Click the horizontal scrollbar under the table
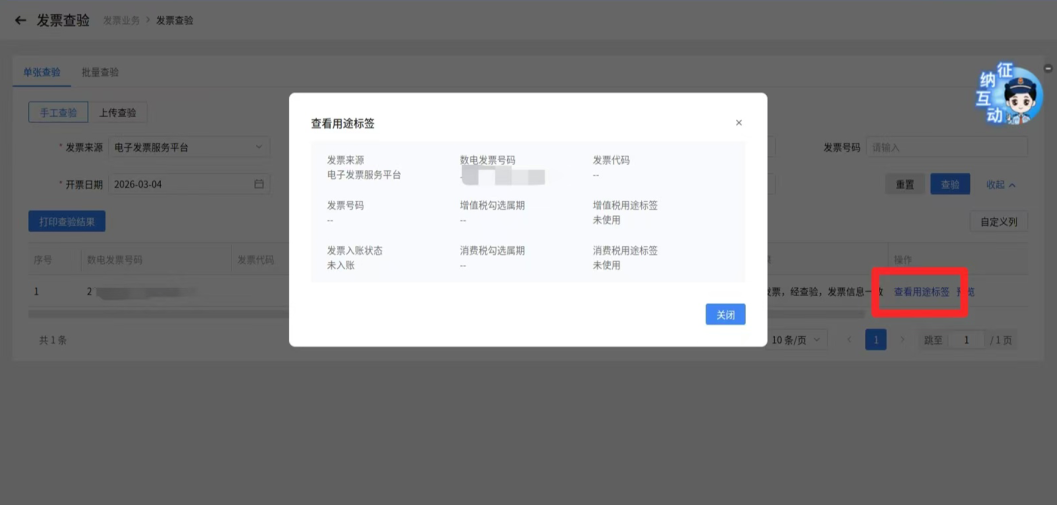 [x=446, y=314]
